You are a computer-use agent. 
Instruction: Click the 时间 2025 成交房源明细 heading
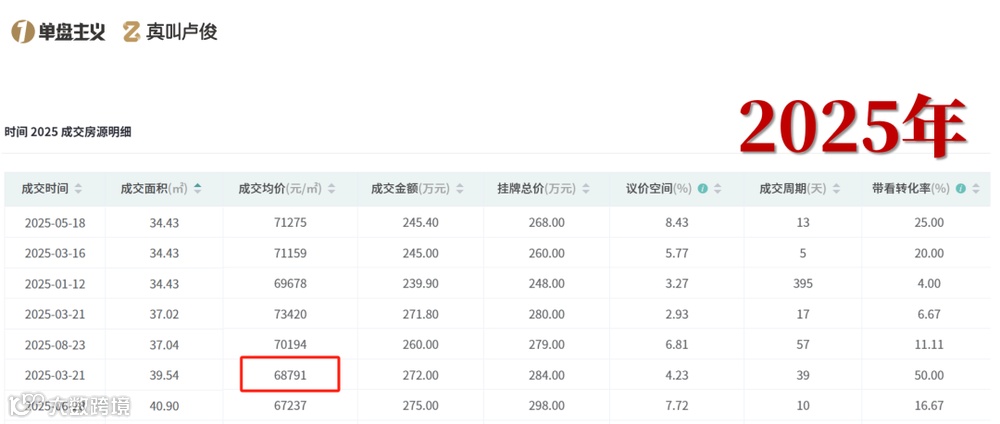tap(68, 133)
